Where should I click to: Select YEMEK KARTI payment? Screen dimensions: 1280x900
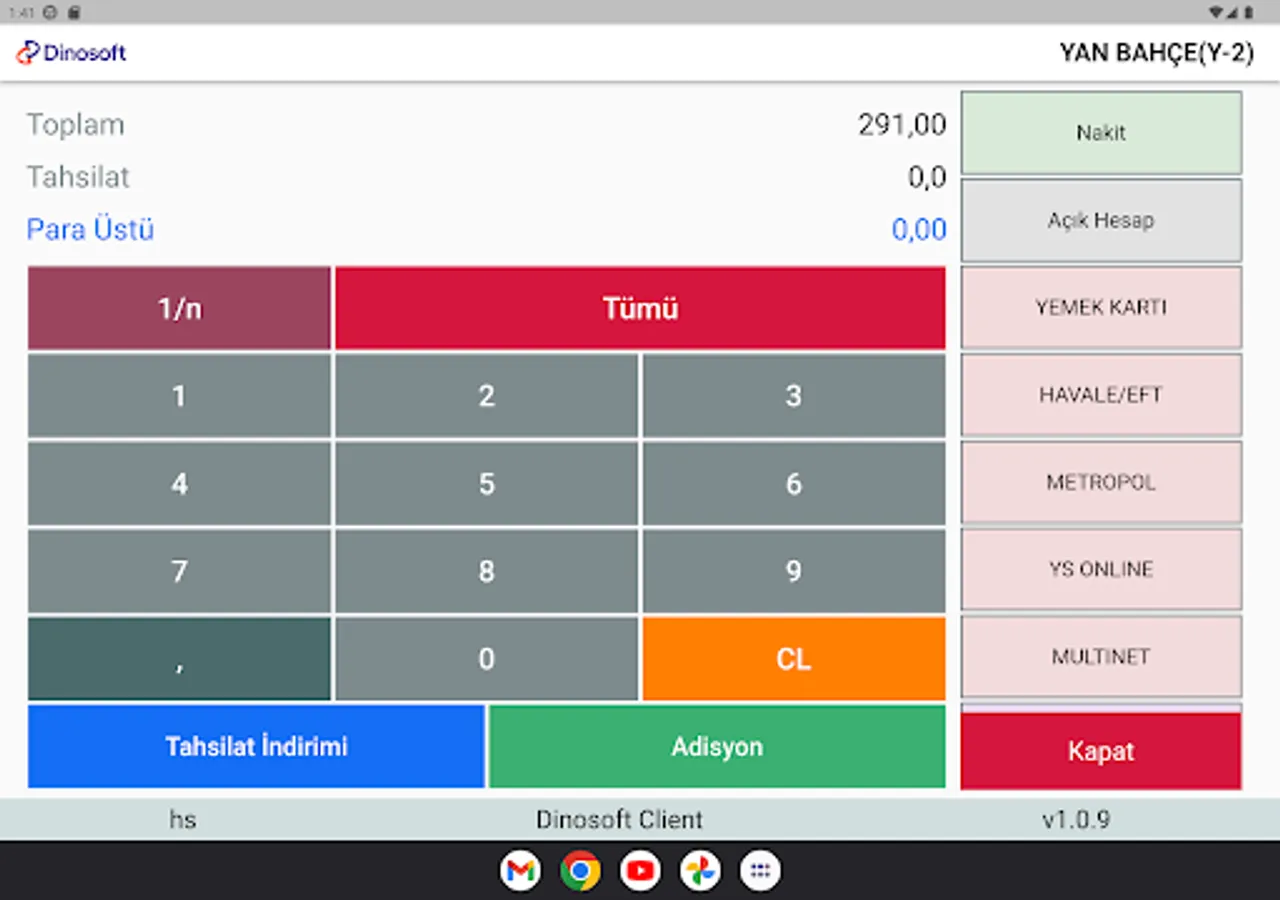(1101, 307)
